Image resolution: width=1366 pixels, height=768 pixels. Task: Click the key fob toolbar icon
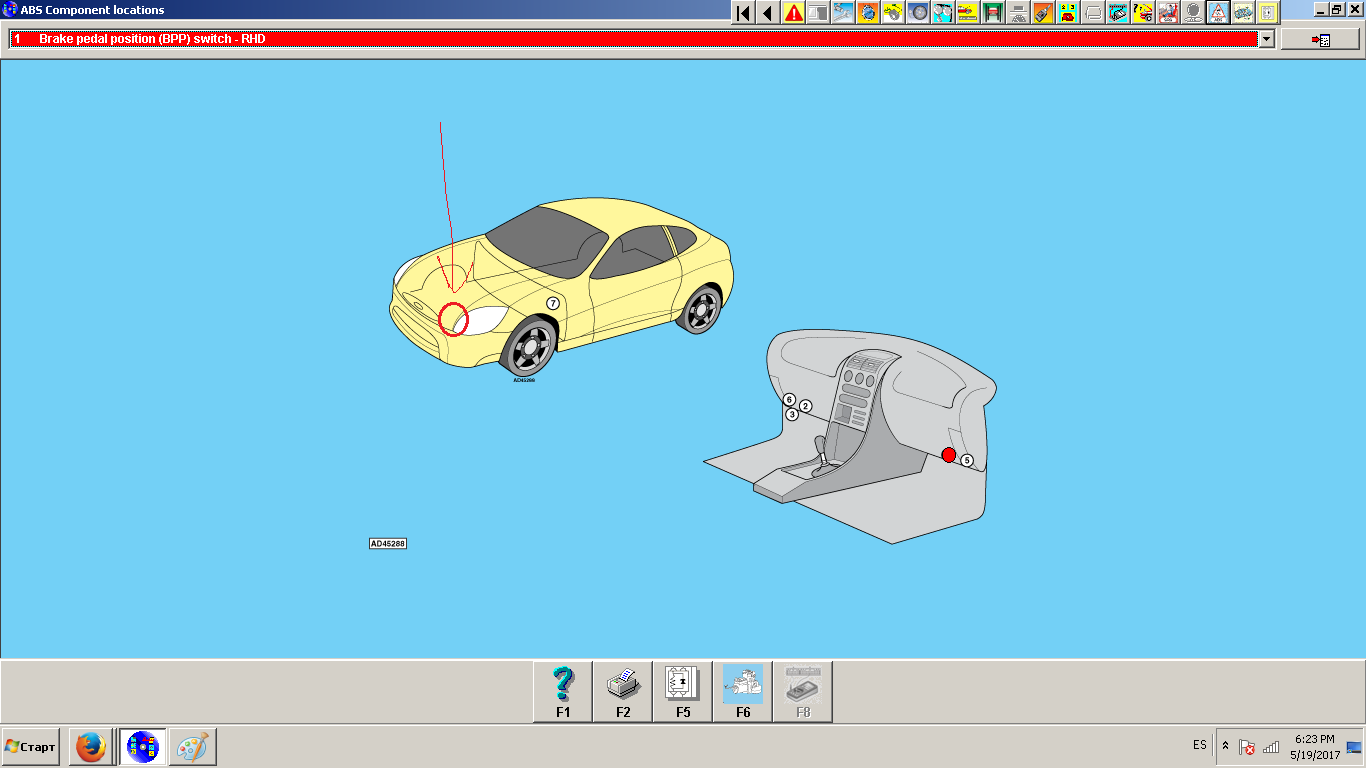[1043, 13]
